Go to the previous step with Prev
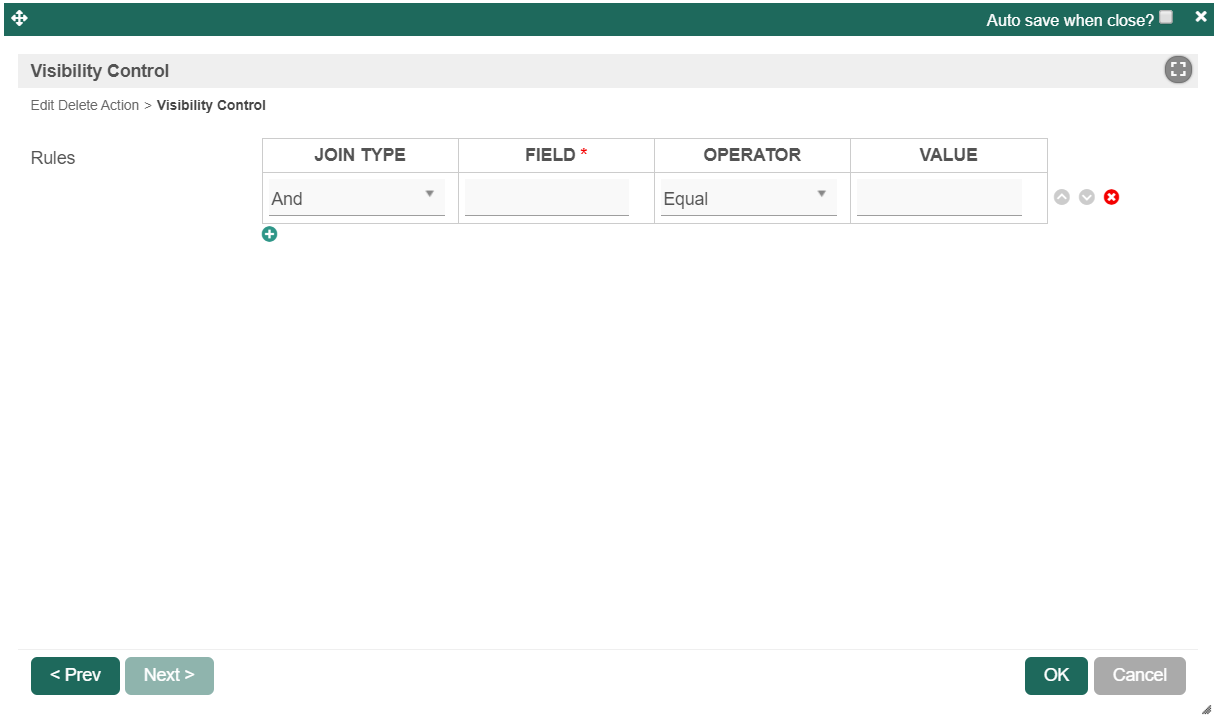1214x719 pixels. tap(75, 675)
